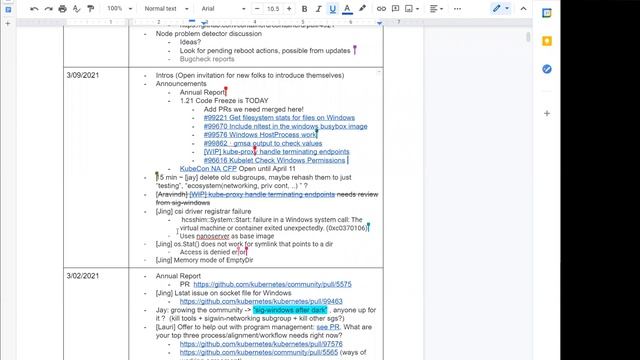640x360 pixels.
Task: Open the zoom level dropdown
Action: tap(120, 9)
